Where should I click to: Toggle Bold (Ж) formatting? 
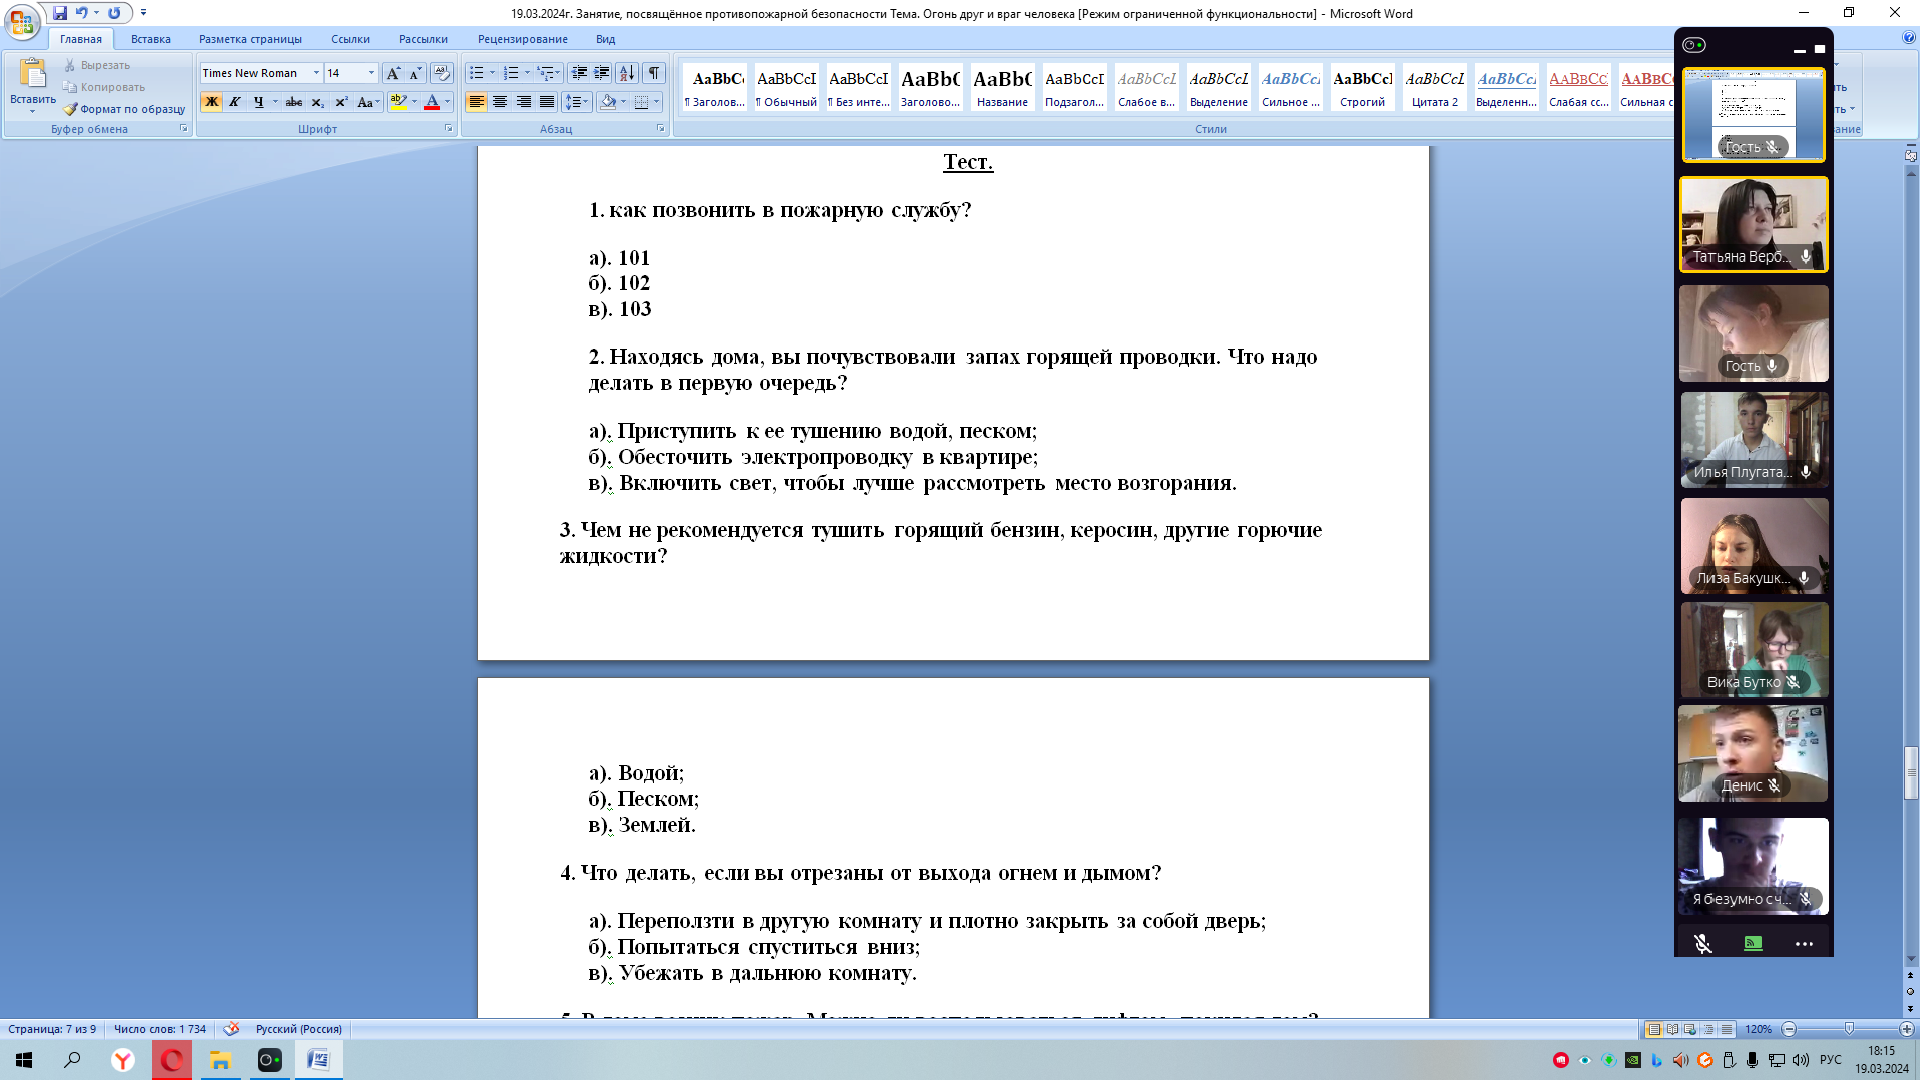[x=211, y=102]
